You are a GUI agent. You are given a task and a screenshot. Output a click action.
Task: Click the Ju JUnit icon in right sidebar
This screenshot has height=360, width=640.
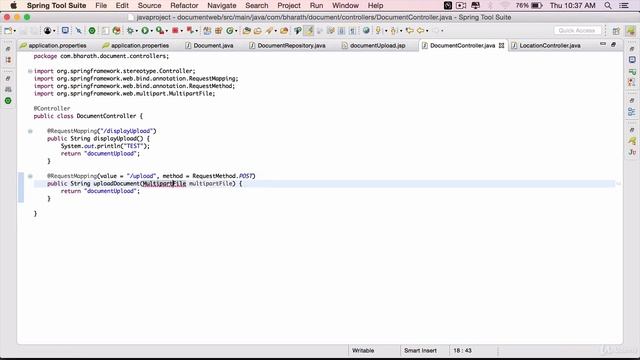[x=632, y=152]
